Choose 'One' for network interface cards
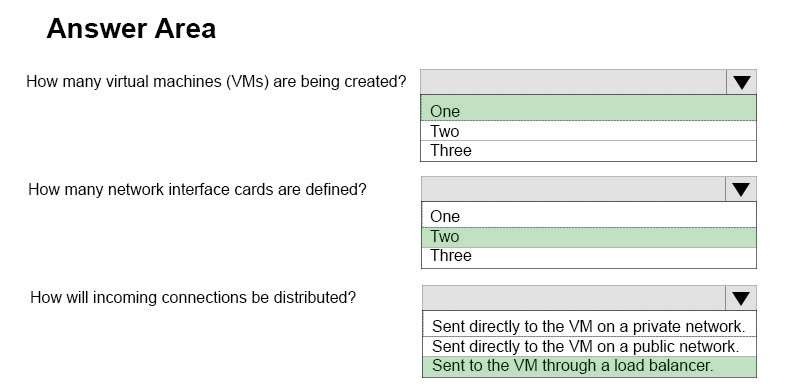787x389 pixels. (x=588, y=215)
